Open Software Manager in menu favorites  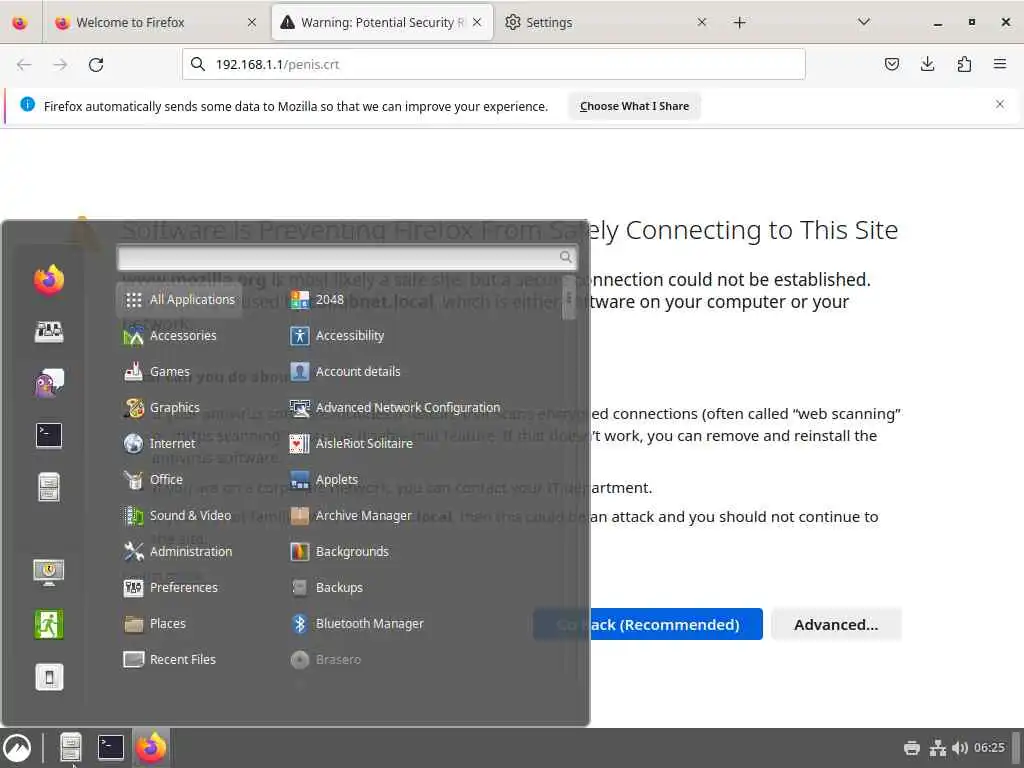(x=49, y=332)
